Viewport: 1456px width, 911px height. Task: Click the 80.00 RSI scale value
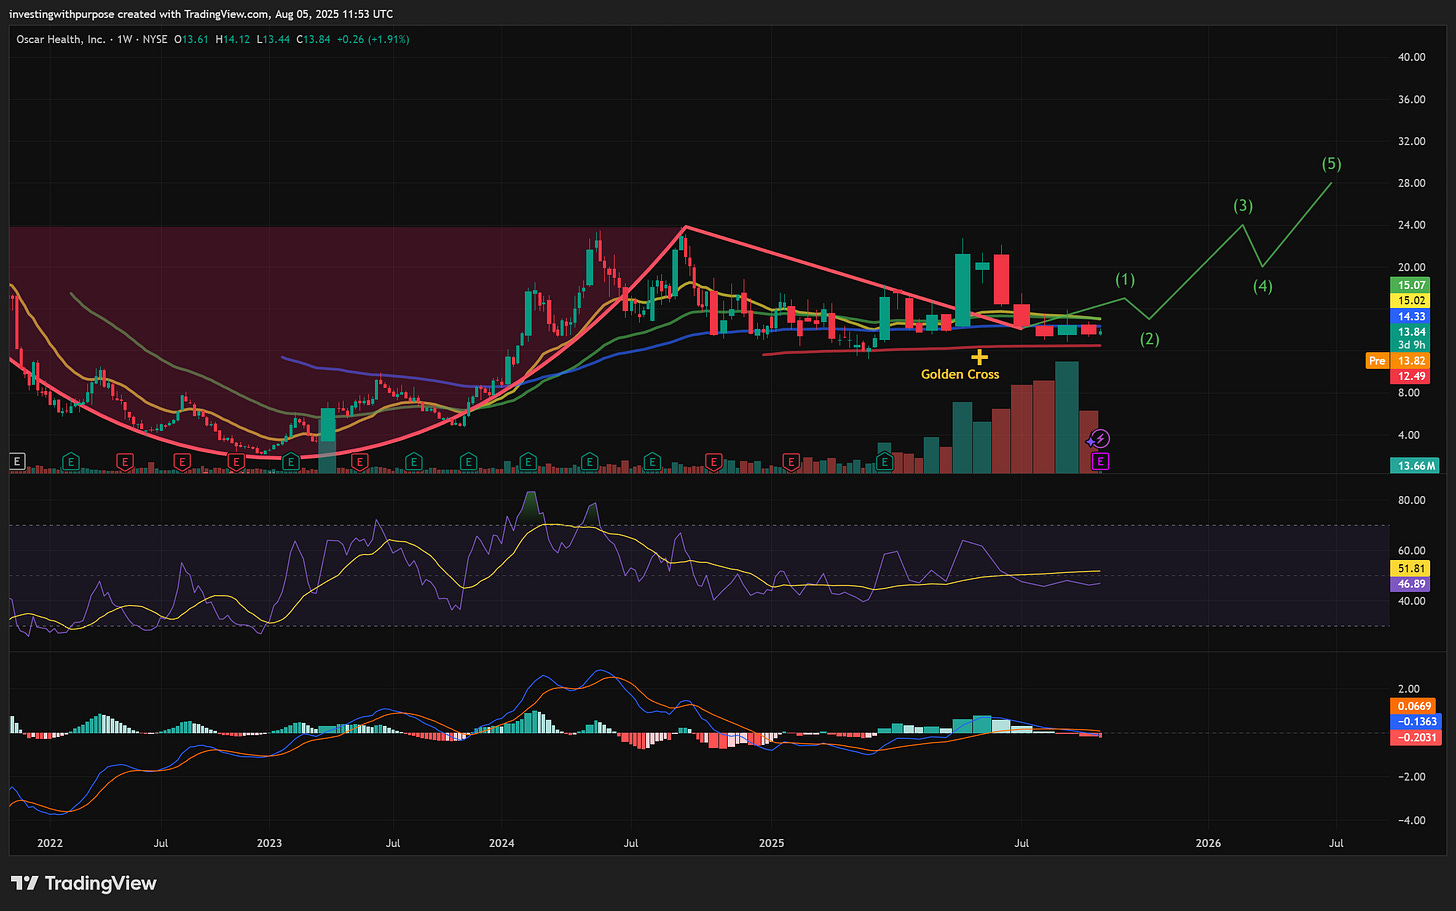pos(1411,500)
